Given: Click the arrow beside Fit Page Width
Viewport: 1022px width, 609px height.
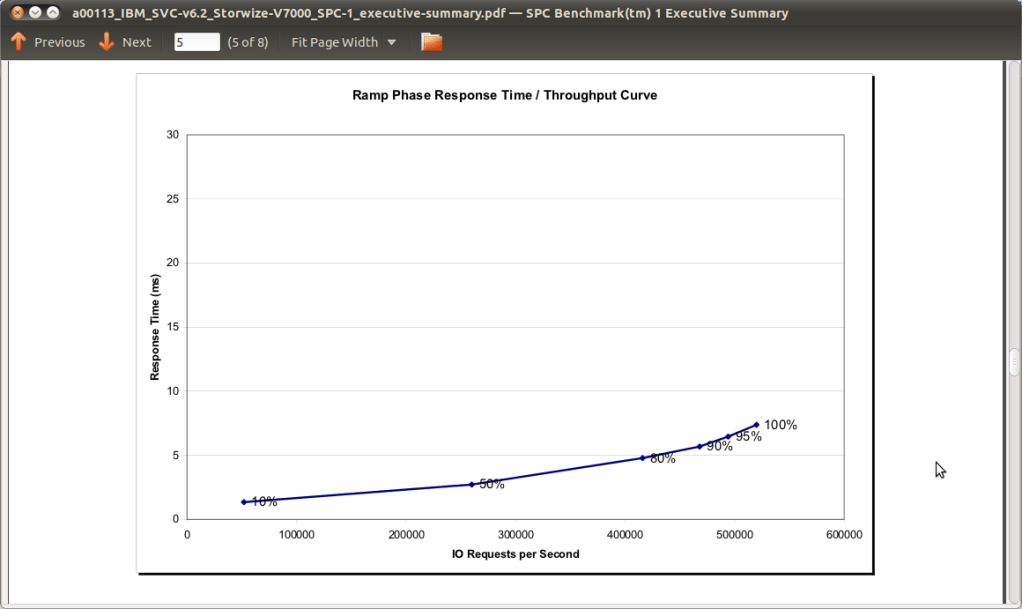Looking at the screenshot, I should [x=391, y=42].
